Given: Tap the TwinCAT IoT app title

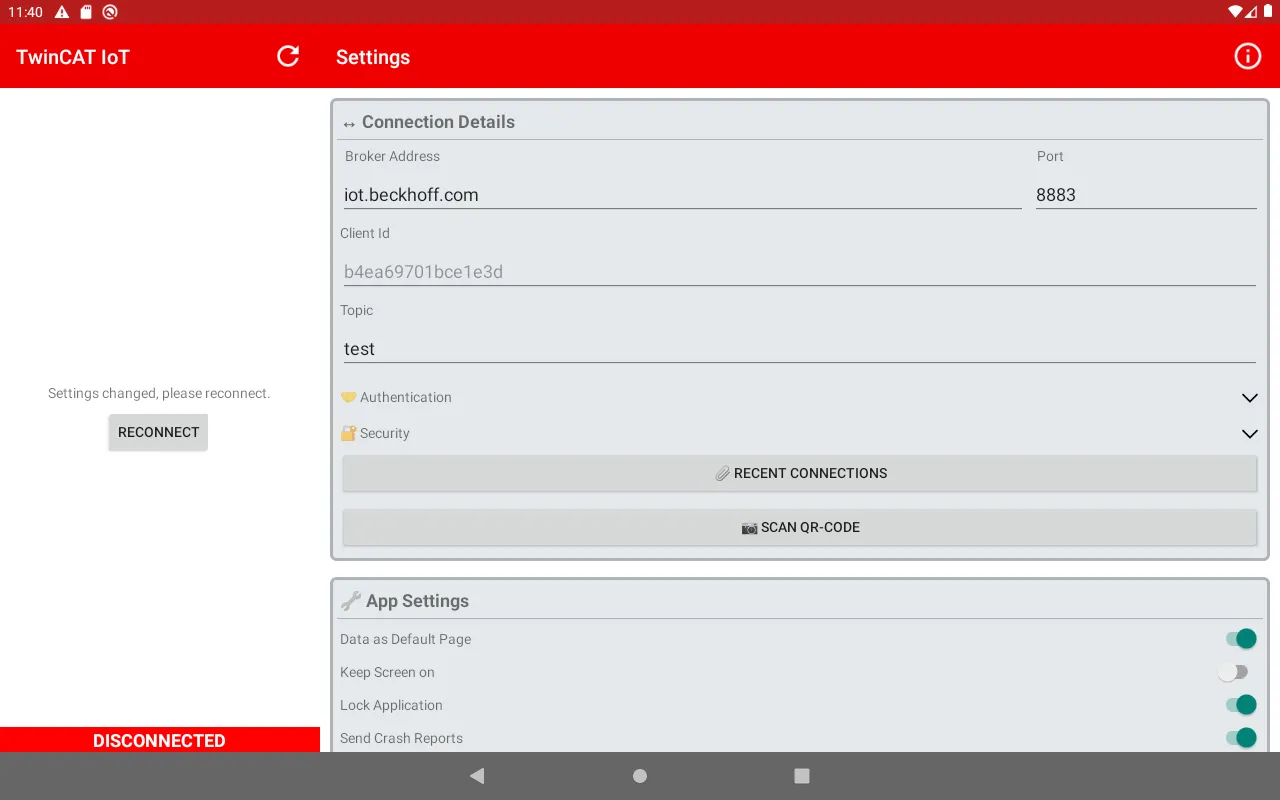Looking at the screenshot, I should tap(73, 57).
